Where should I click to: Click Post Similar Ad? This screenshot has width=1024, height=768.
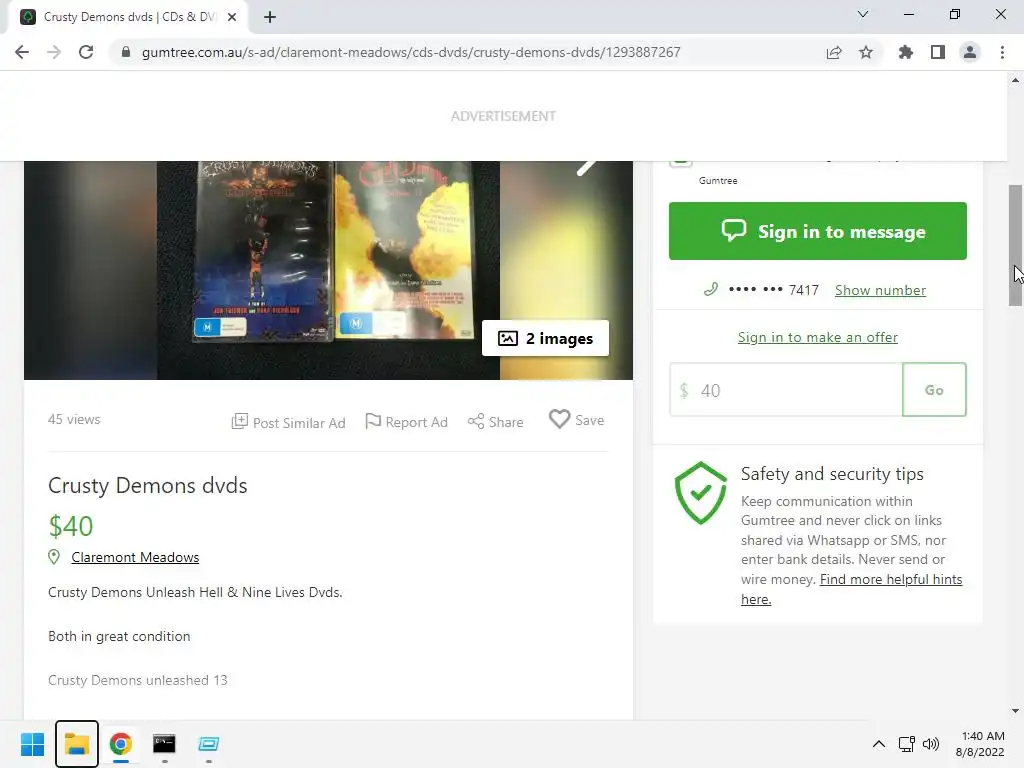pyautogui.click(x=289, y=423)
